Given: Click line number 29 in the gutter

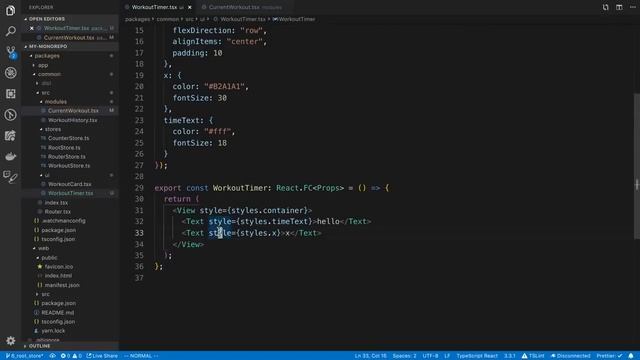Looking at the screenshot, I should pos(139,188).
